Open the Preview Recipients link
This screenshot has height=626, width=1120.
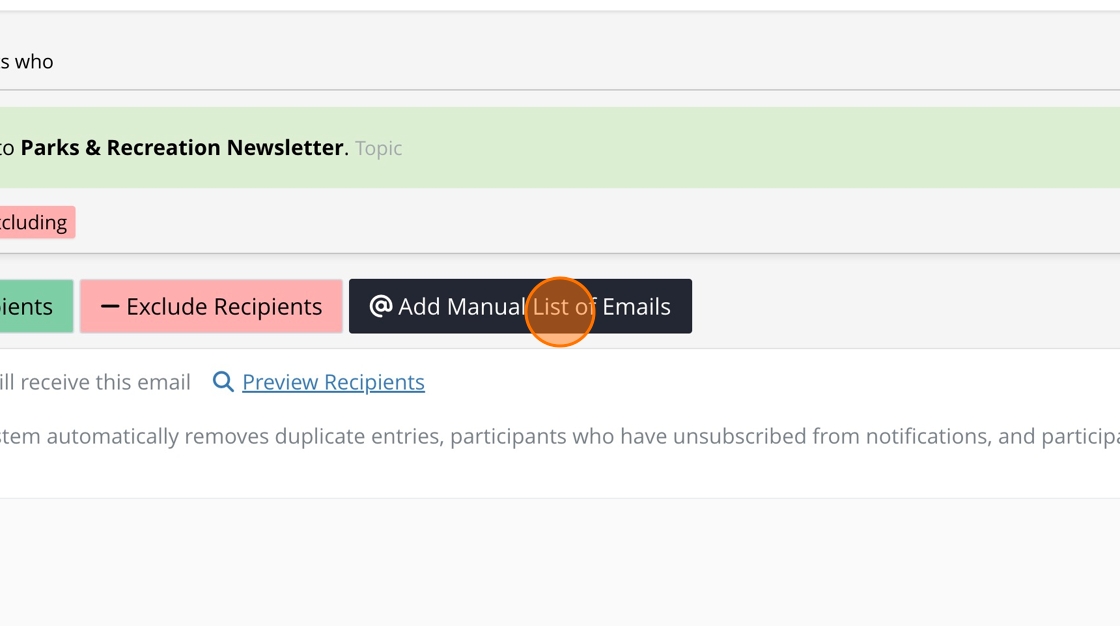click(333, 382)
